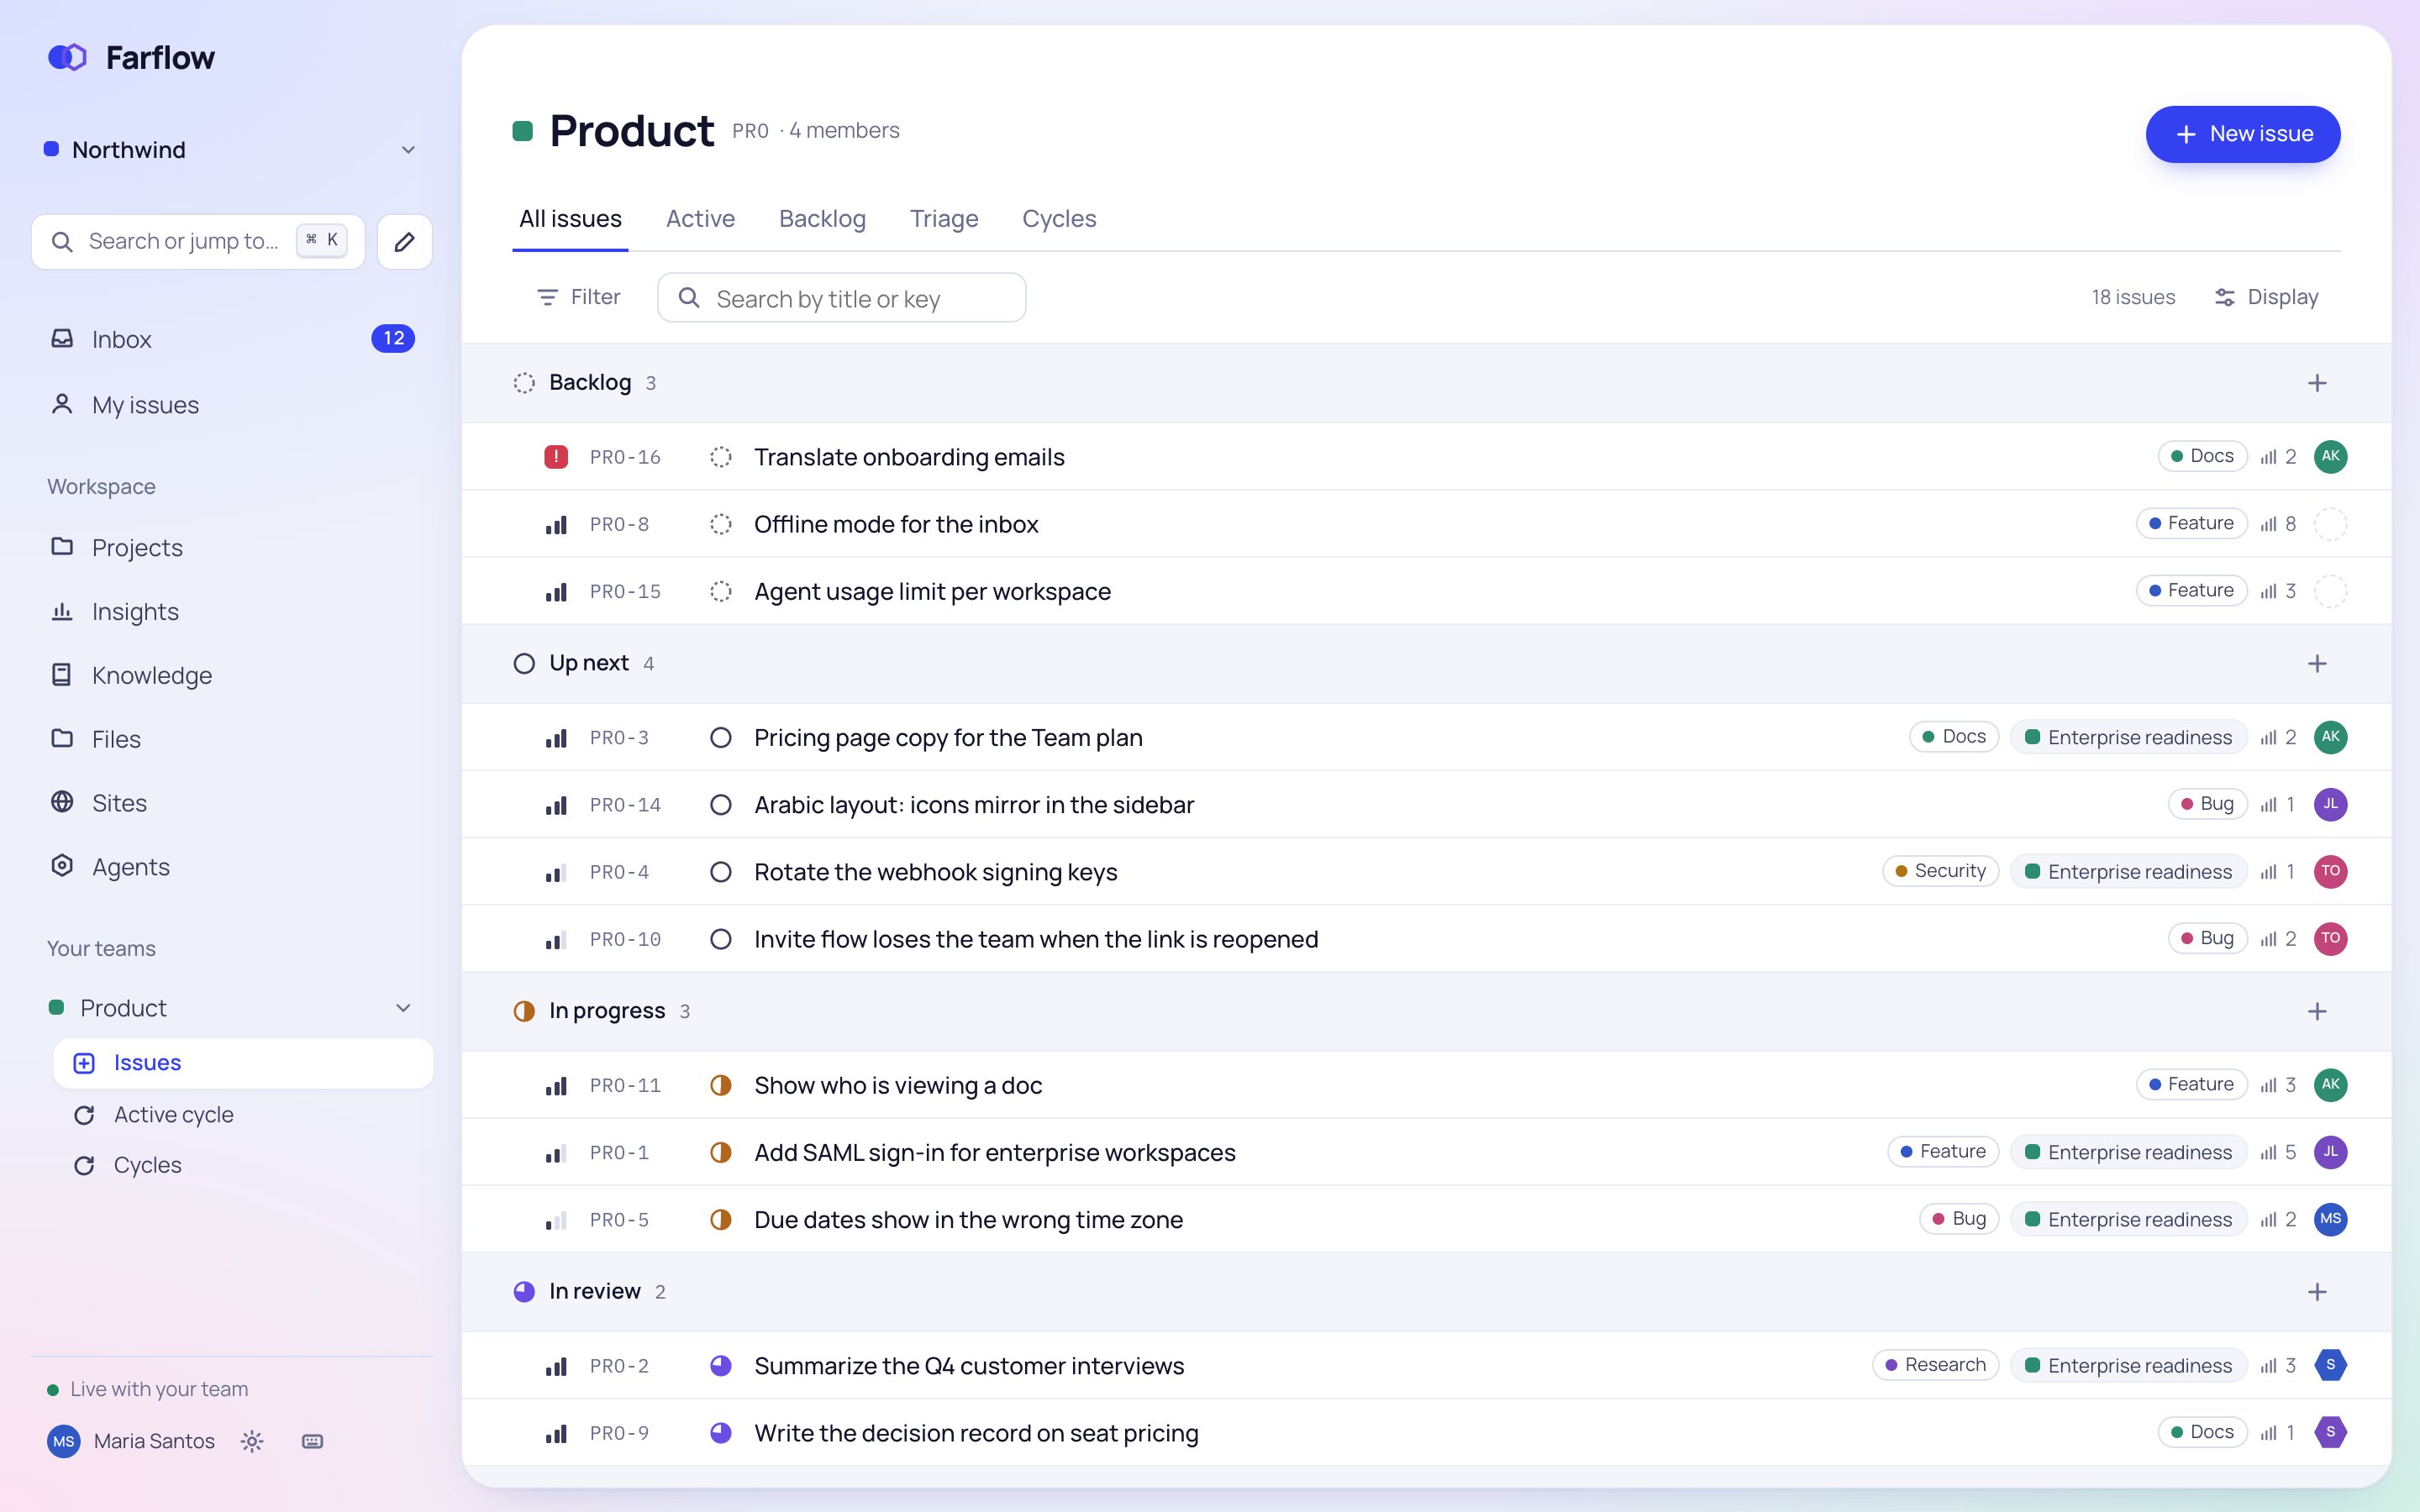The height and width of the screenshot is (1512, 2420).
Task: Click the JL avatar on PRO-14
Action: pyautogui.click(x=2330, y=805)
